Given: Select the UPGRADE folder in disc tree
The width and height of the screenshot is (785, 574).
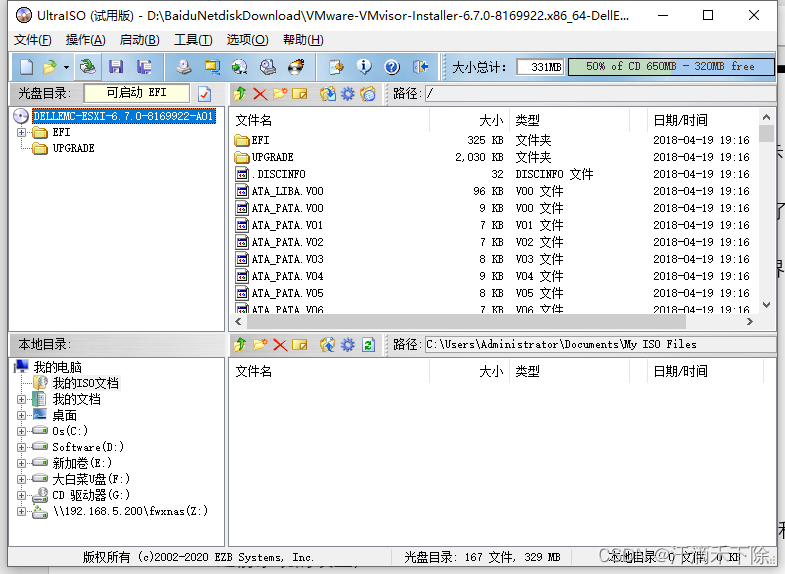Looking at the screenshot, I should click(73, 148).
